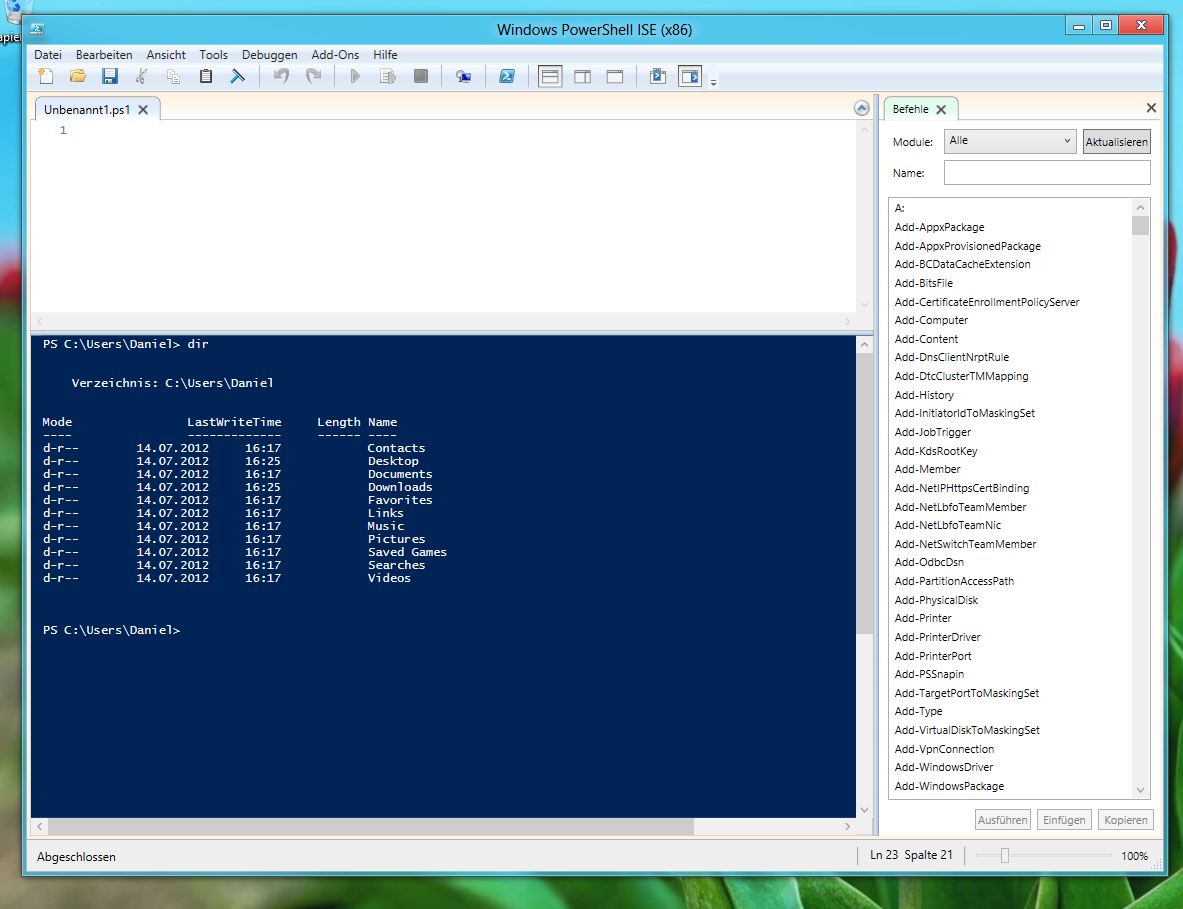Open toolbar overflow options arrow

coord(714,81)
